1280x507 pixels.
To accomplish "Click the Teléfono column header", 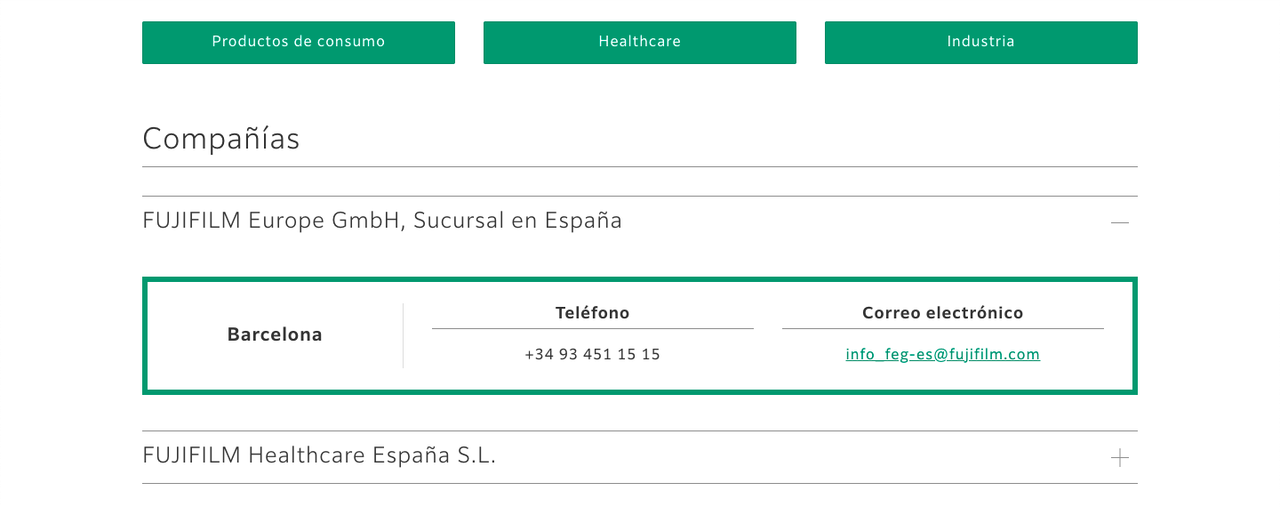I will 593,313.
